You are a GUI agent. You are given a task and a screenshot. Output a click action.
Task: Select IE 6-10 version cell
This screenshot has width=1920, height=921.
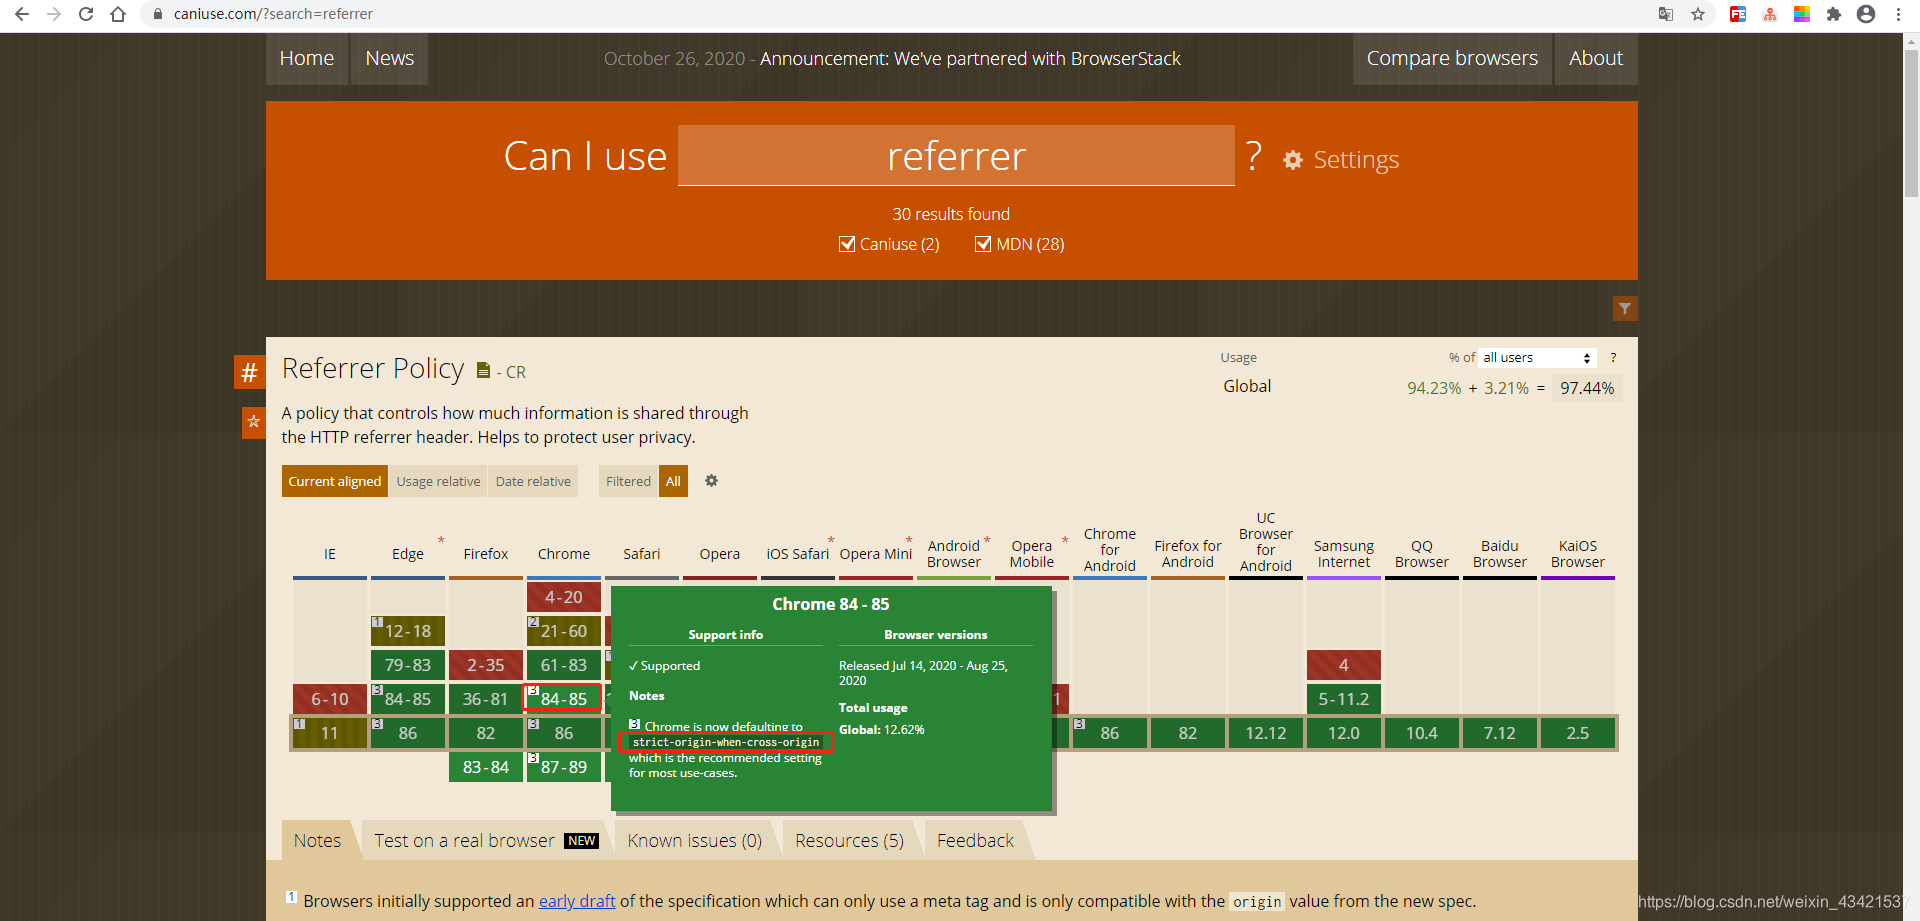point(330,699)
